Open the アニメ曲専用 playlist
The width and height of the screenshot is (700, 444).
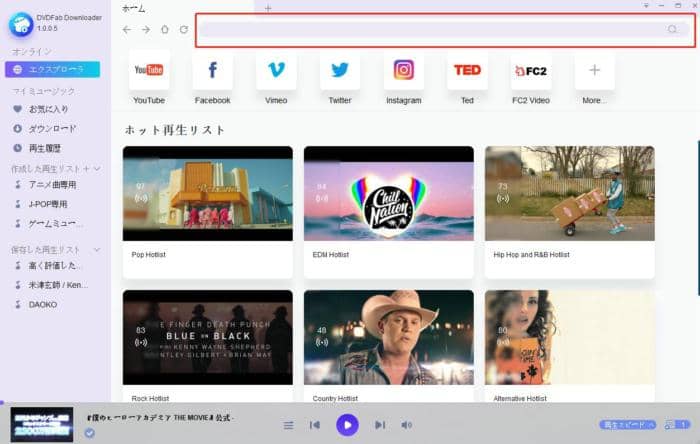click(52, 185)
